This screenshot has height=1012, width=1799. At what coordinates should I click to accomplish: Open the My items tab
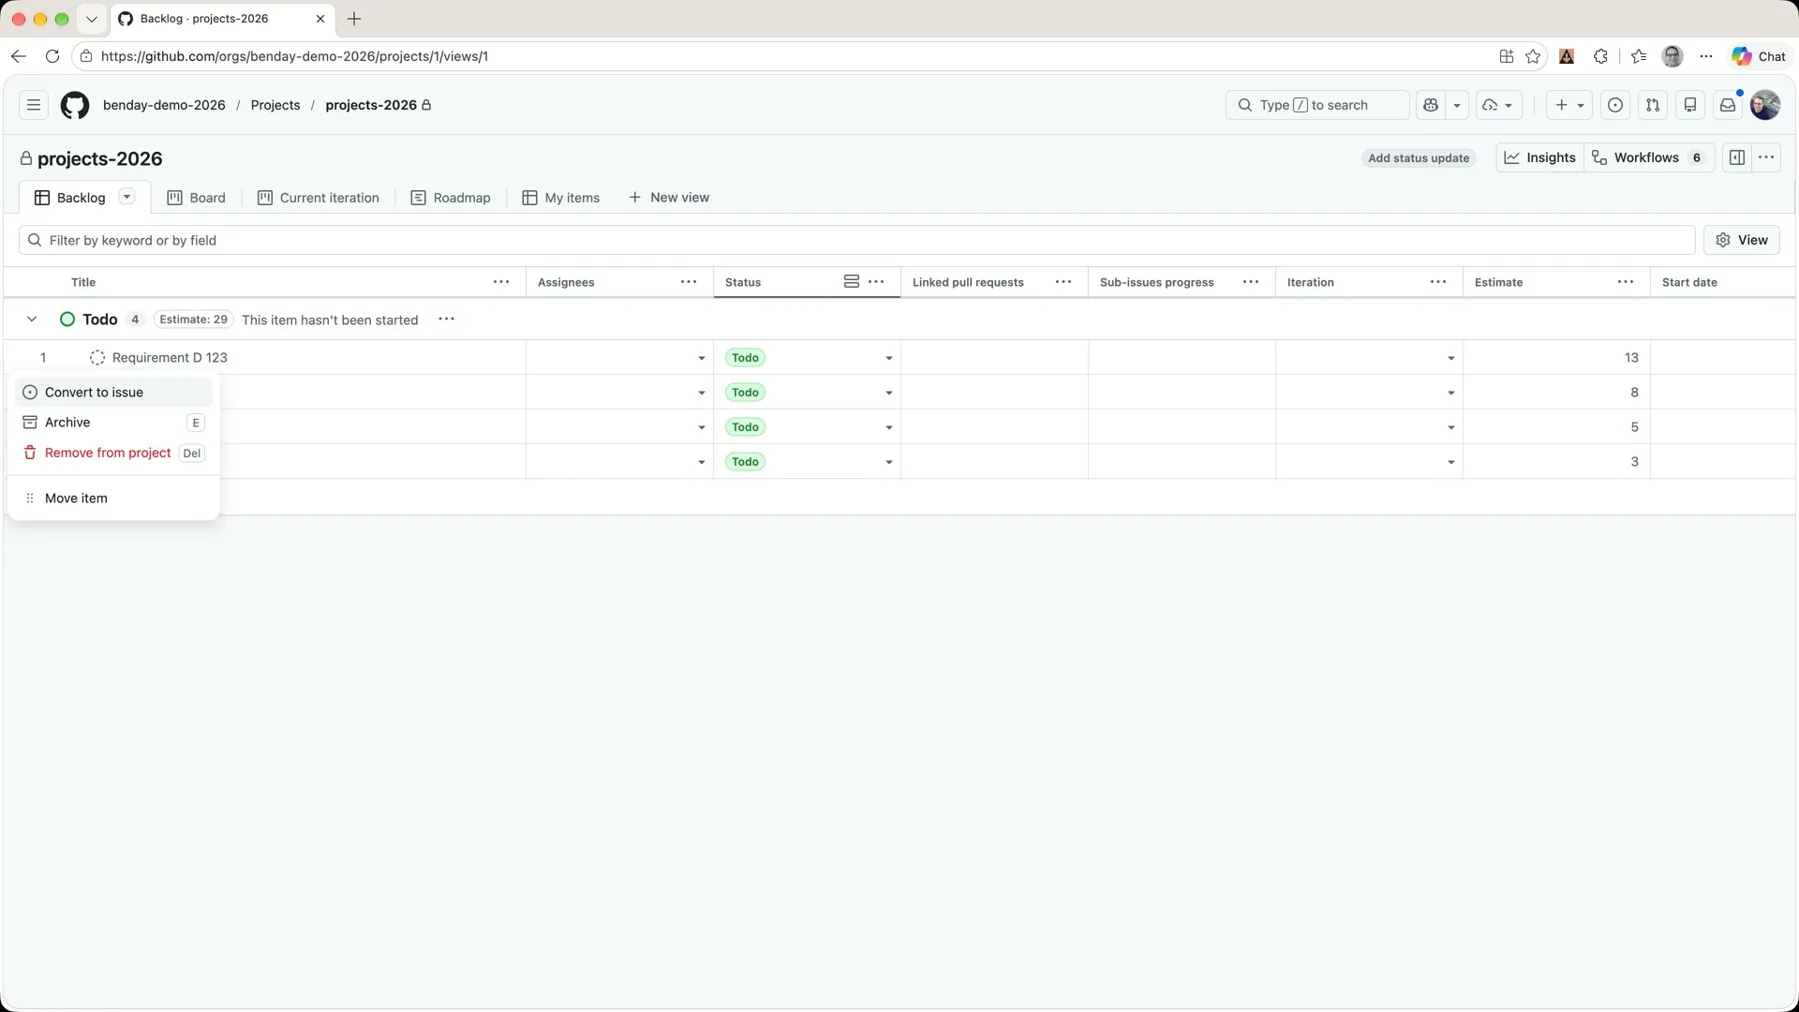pos(561,197)
